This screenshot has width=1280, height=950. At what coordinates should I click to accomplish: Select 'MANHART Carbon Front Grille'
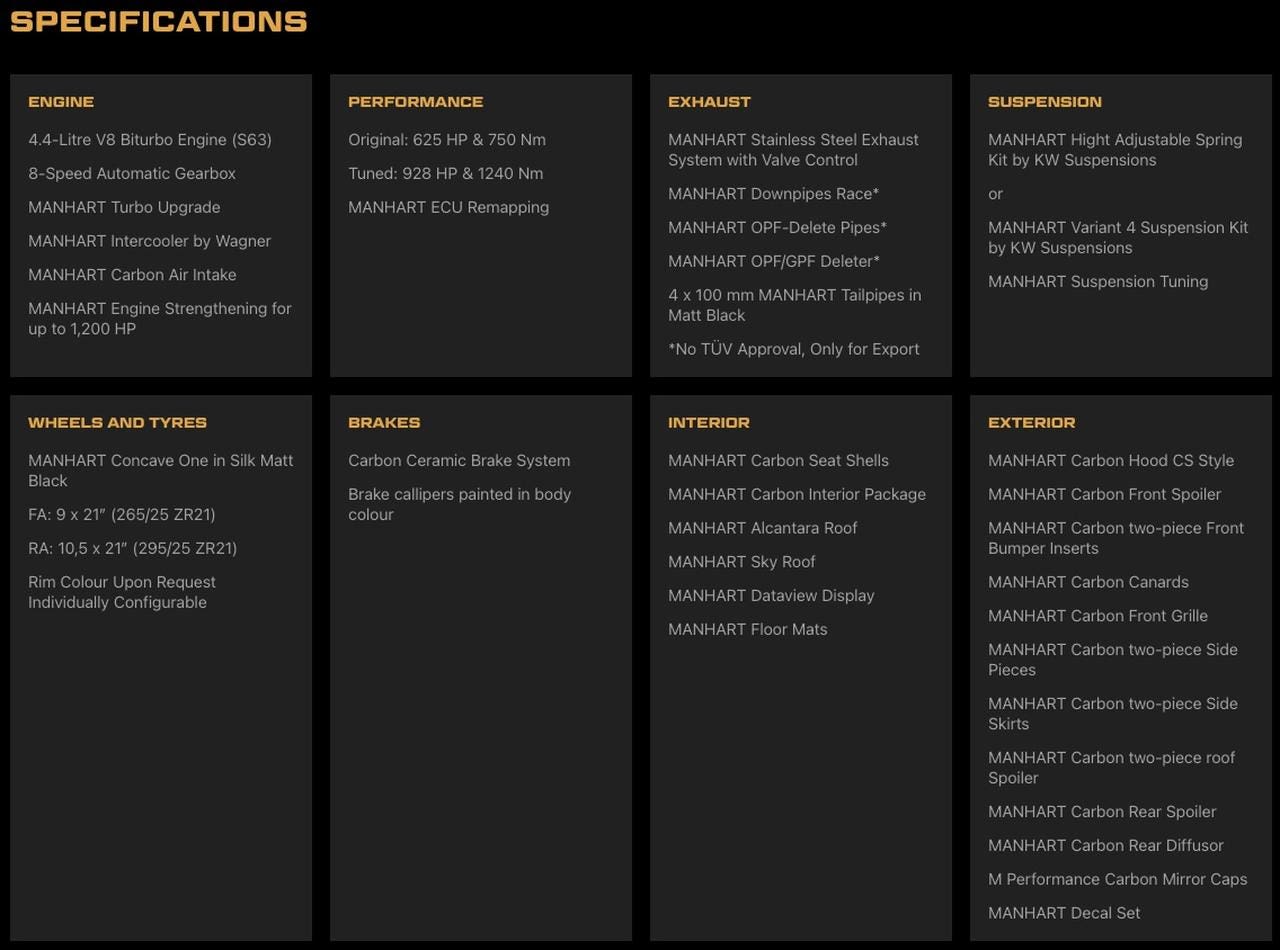tap(1098, 616)
